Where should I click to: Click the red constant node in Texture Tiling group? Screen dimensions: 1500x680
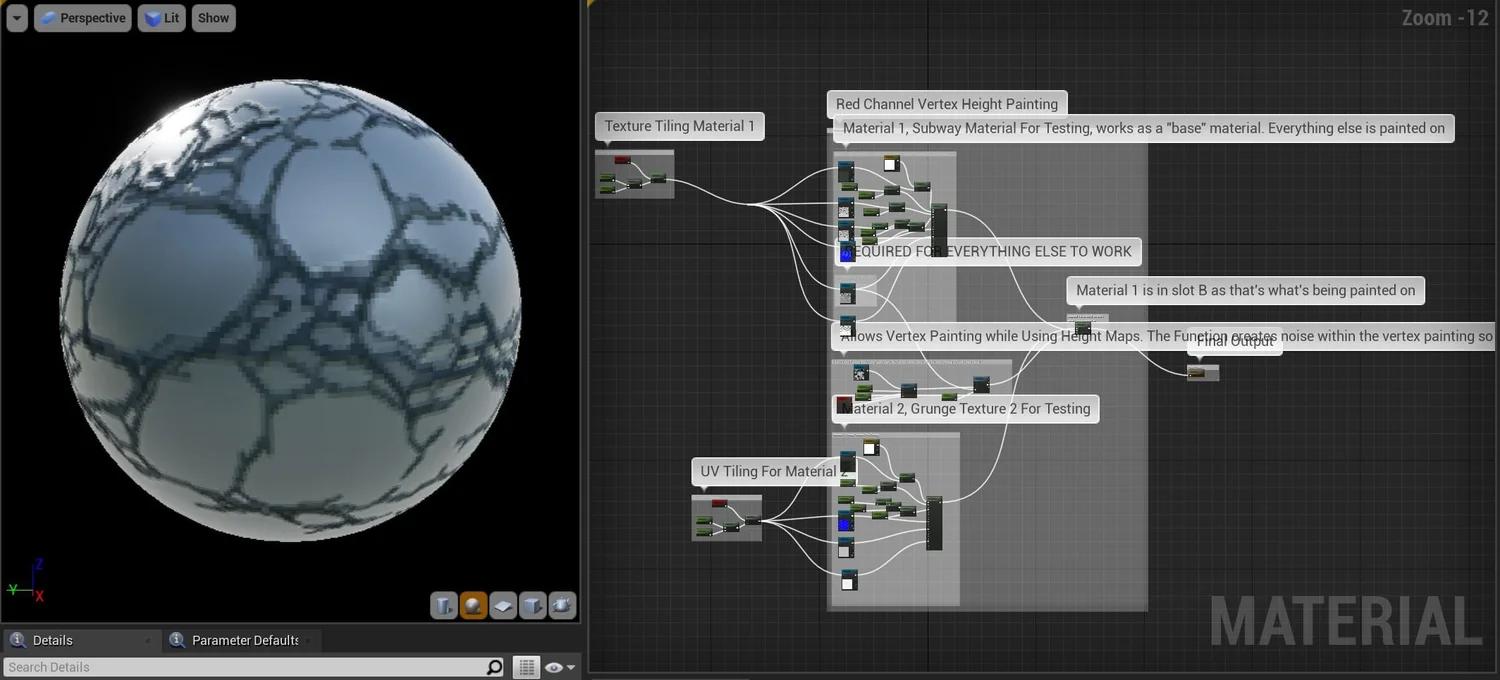(621, 159)
